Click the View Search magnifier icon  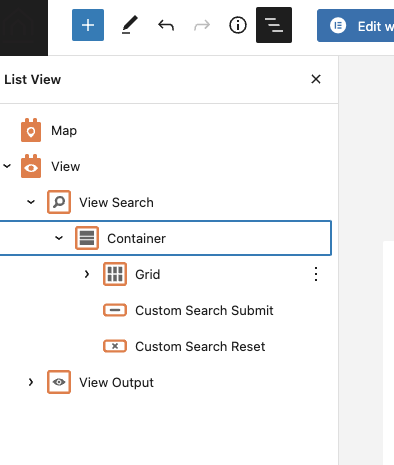tap(59, 202)
